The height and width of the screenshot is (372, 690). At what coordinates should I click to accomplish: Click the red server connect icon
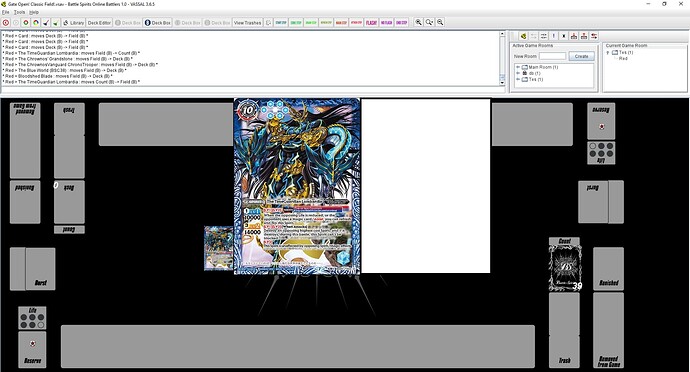pyautogui.click(x=6, y=22)
